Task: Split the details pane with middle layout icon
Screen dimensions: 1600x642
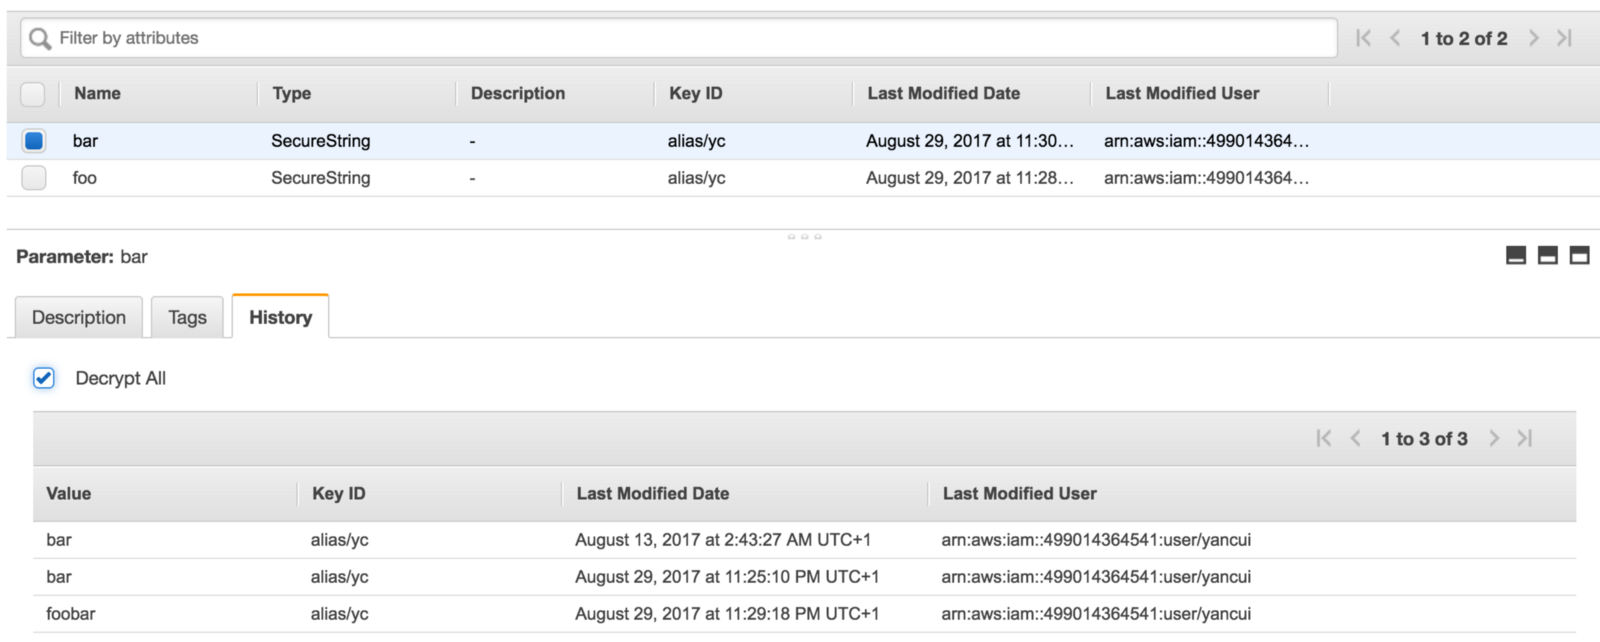Action: point(1547,256)
